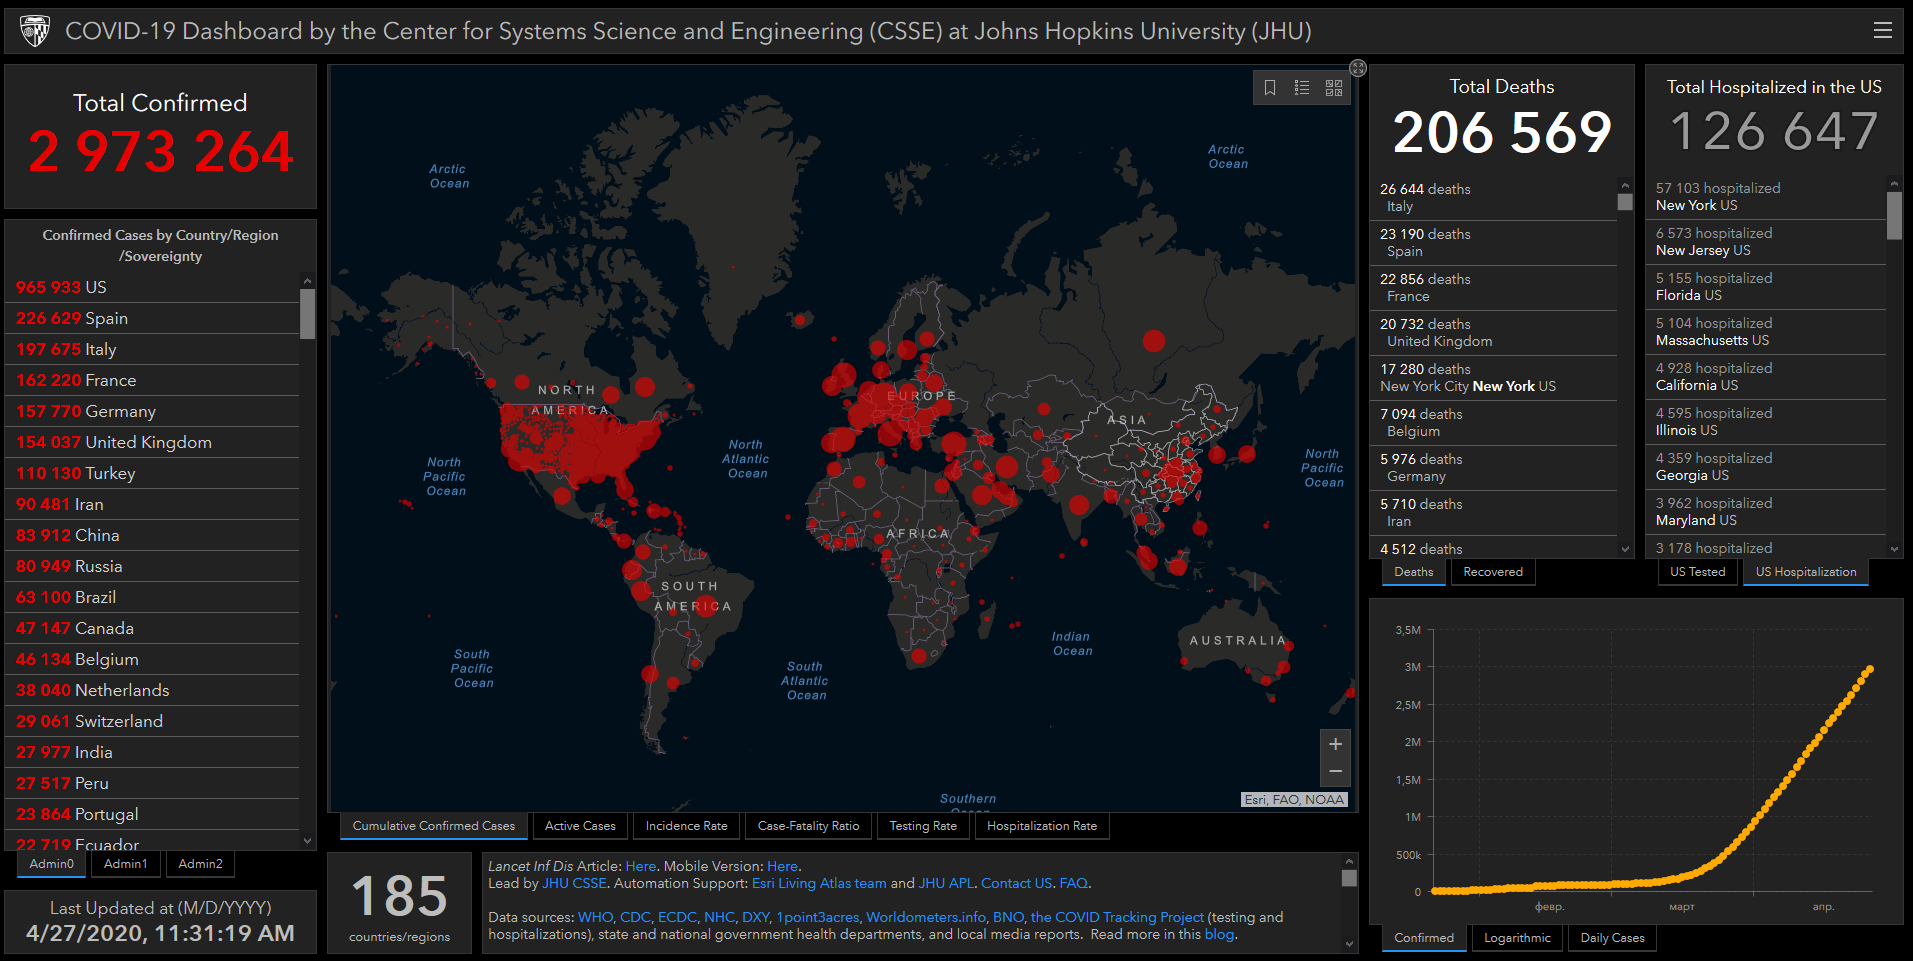Viewport: 1913px width, 961px height.
Task: Select the US row in cases list
Action: coord(152,288)
